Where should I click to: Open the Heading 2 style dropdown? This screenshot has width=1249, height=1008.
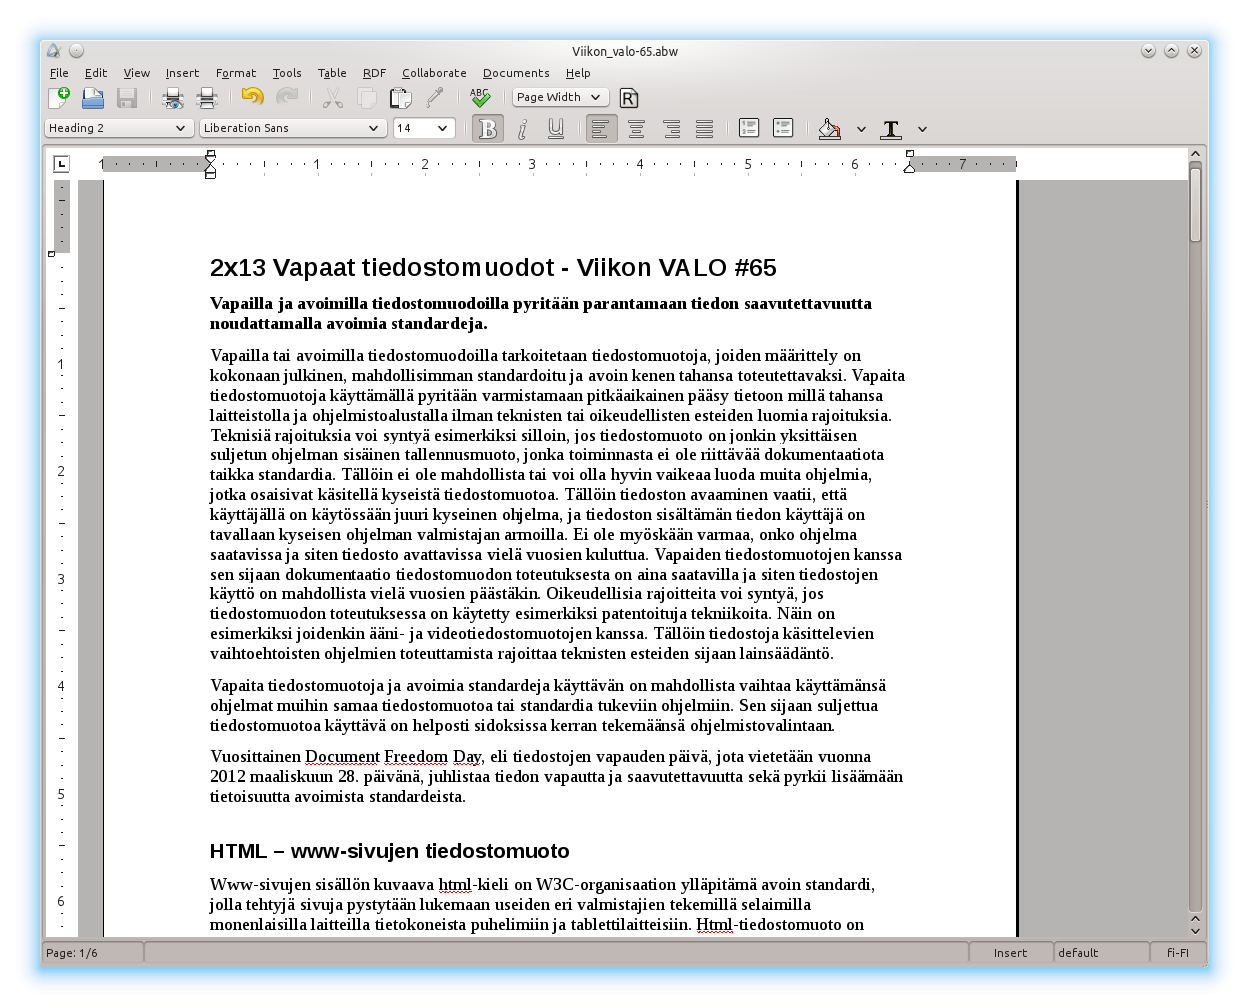click(x=119, y=128)
